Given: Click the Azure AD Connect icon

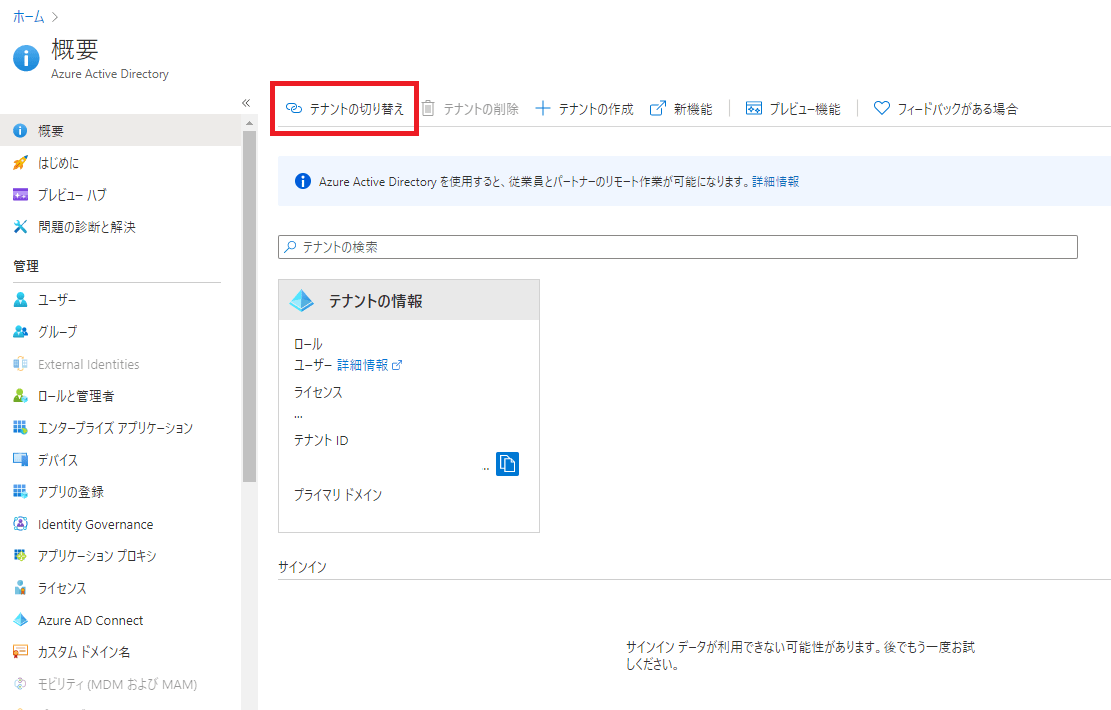Looking at the screenshot, I should pos(21,620).
